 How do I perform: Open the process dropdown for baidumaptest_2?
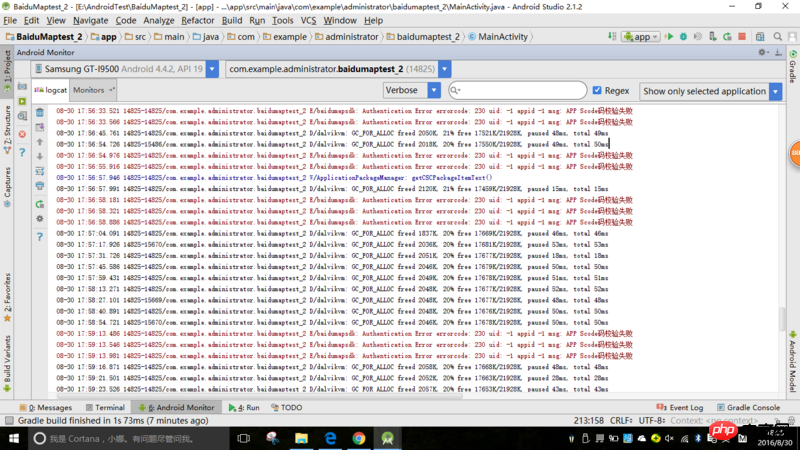[444, 69]
